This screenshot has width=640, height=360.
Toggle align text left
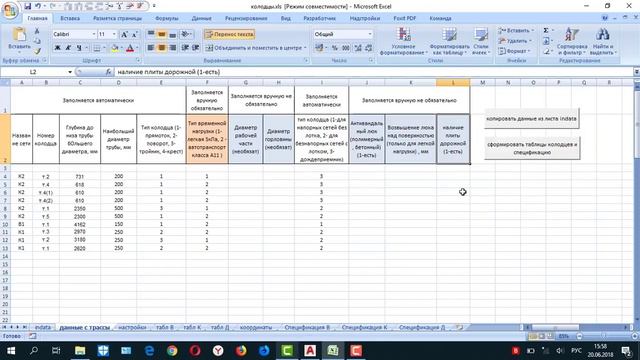tap(151, 48)
